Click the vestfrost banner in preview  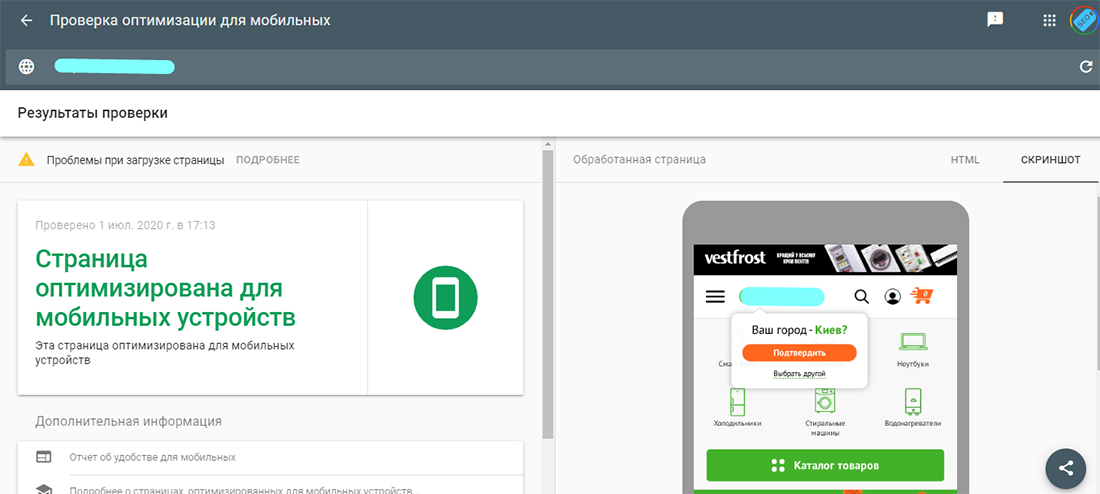tap(825, 259)
